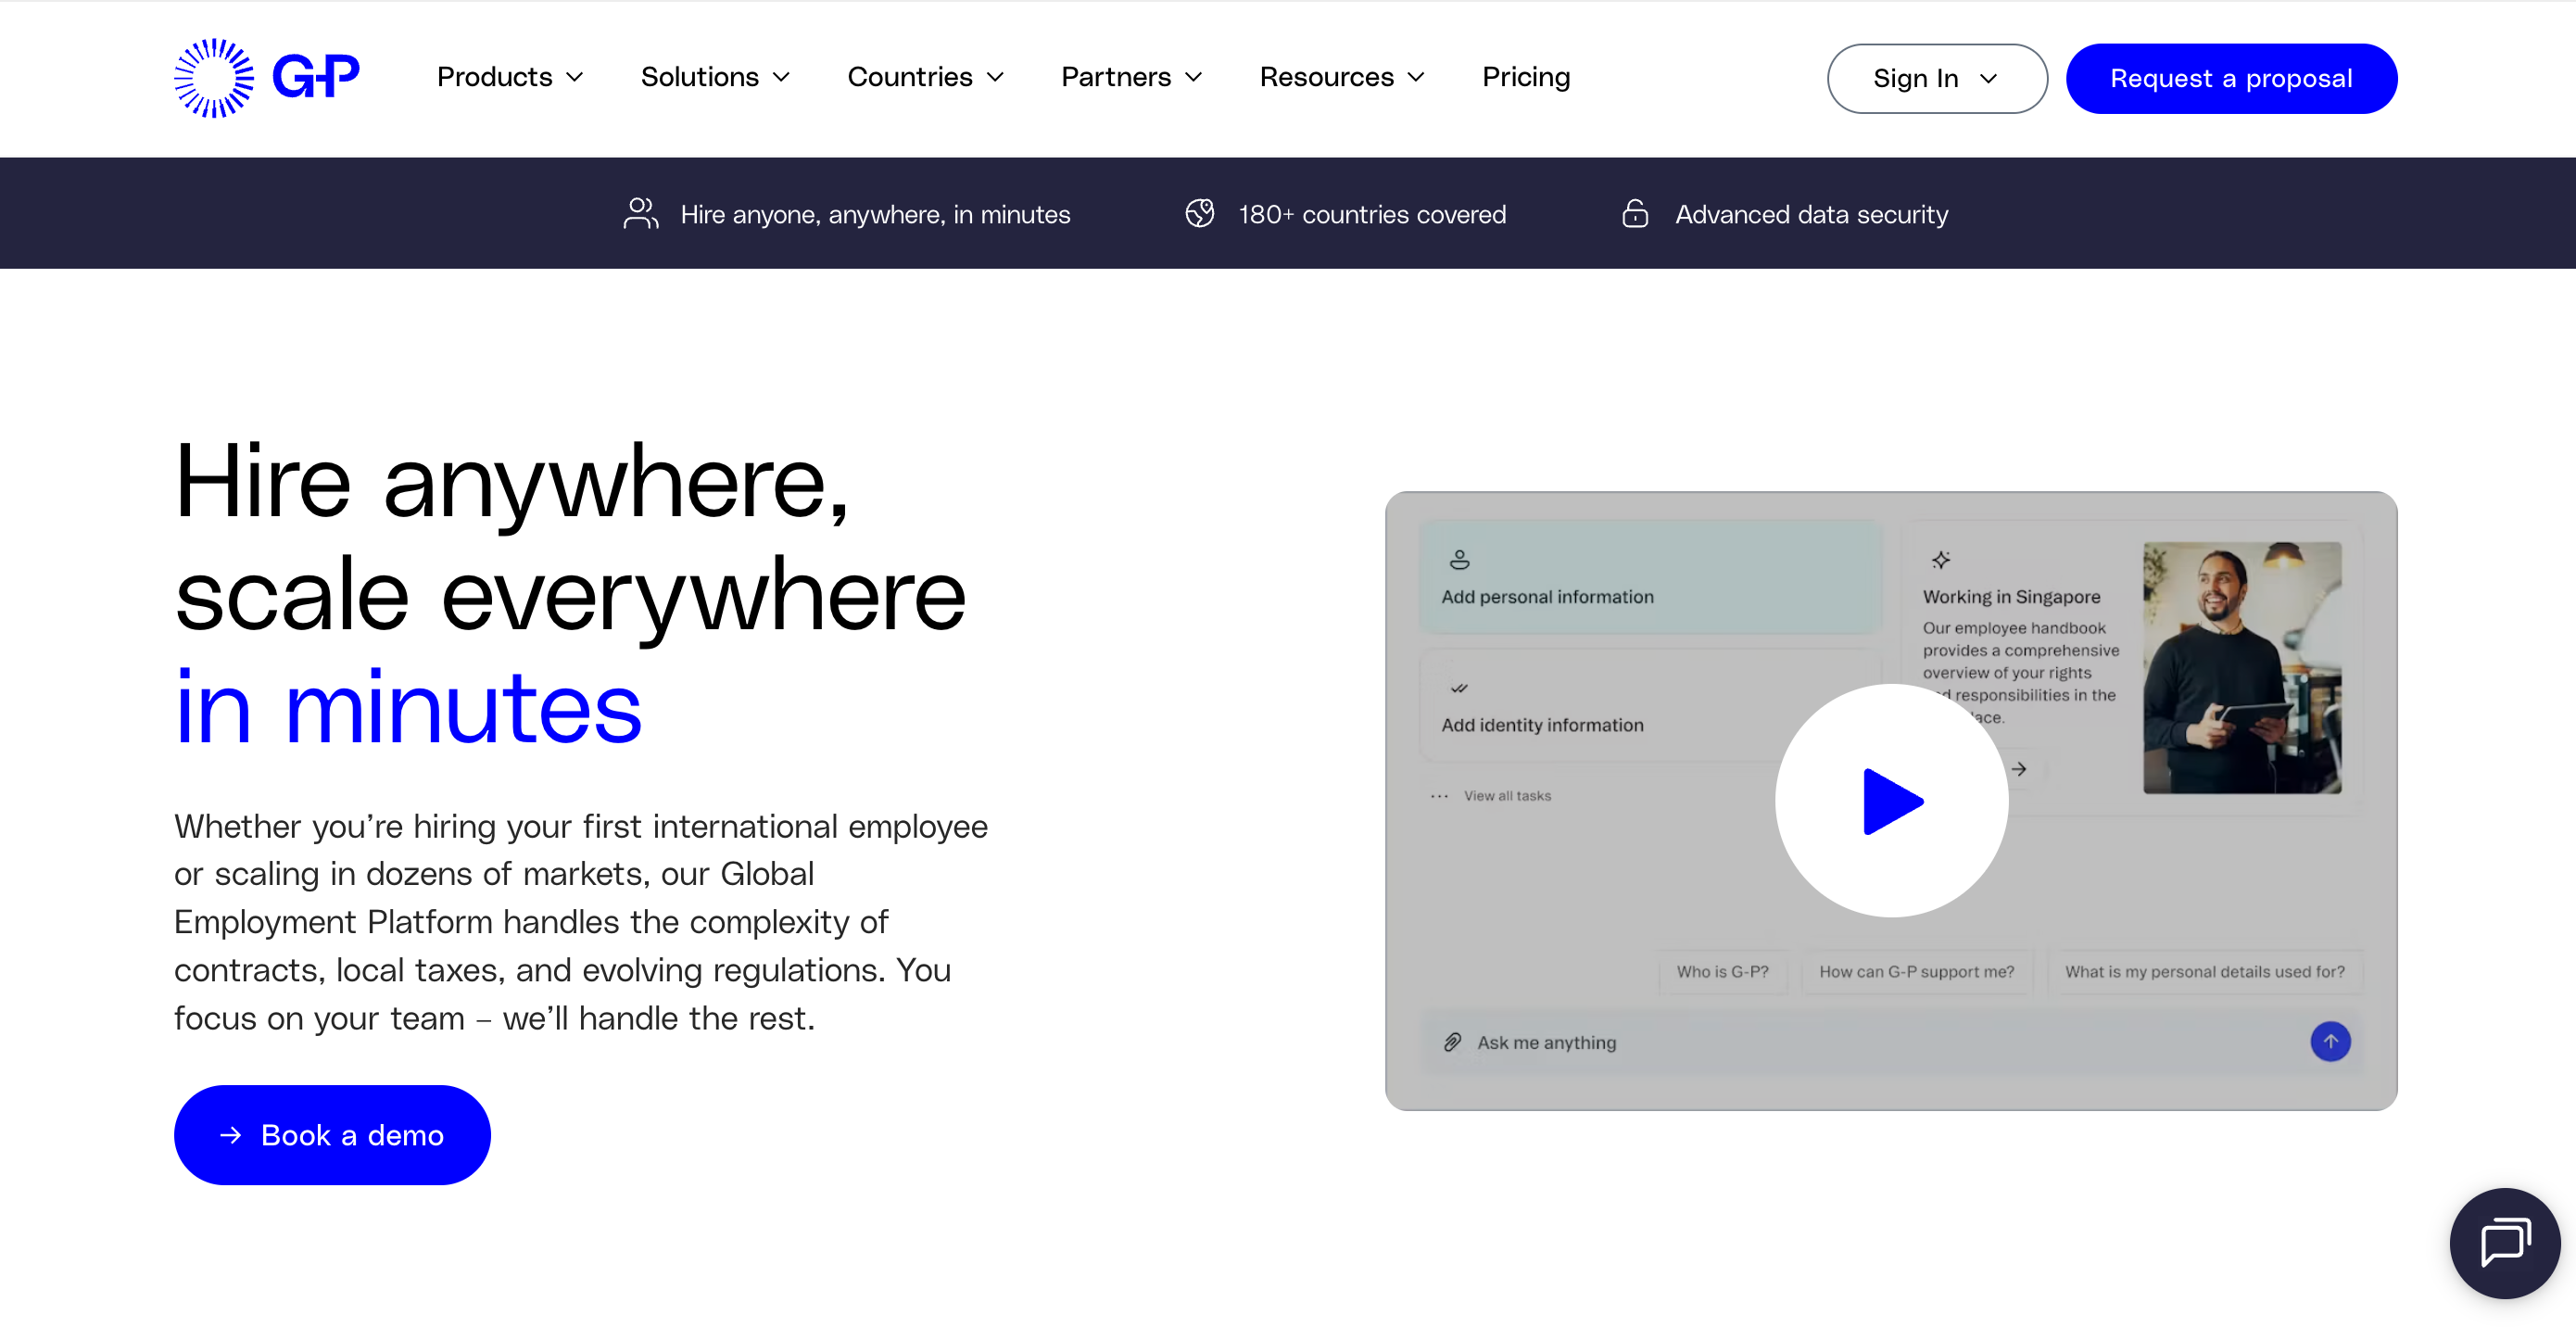The width and height of the screenshot is (2576, 1327).
Task: Open the chat widget bubble
Action: (x=2504, y=1242)
